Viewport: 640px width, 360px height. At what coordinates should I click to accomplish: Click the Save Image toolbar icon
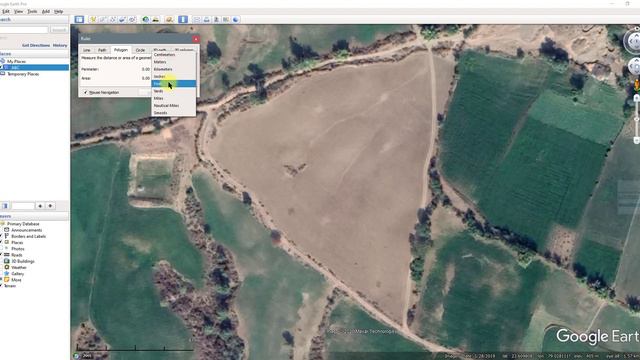coord(216,20)
